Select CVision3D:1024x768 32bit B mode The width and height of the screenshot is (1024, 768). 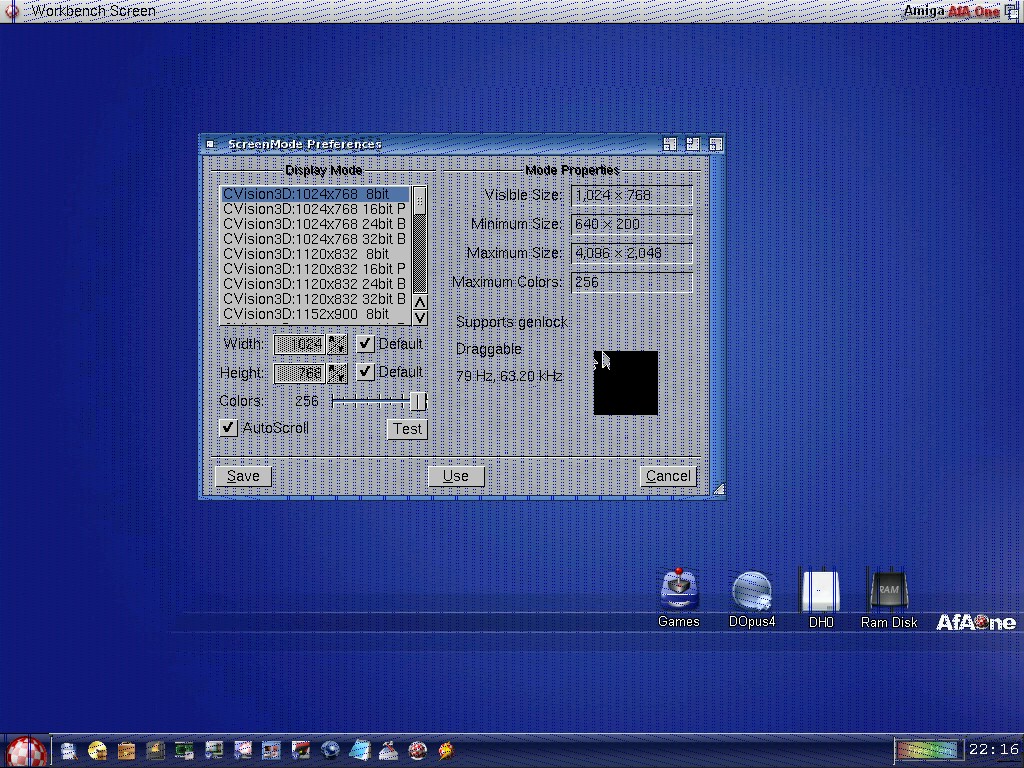(314, 239)
